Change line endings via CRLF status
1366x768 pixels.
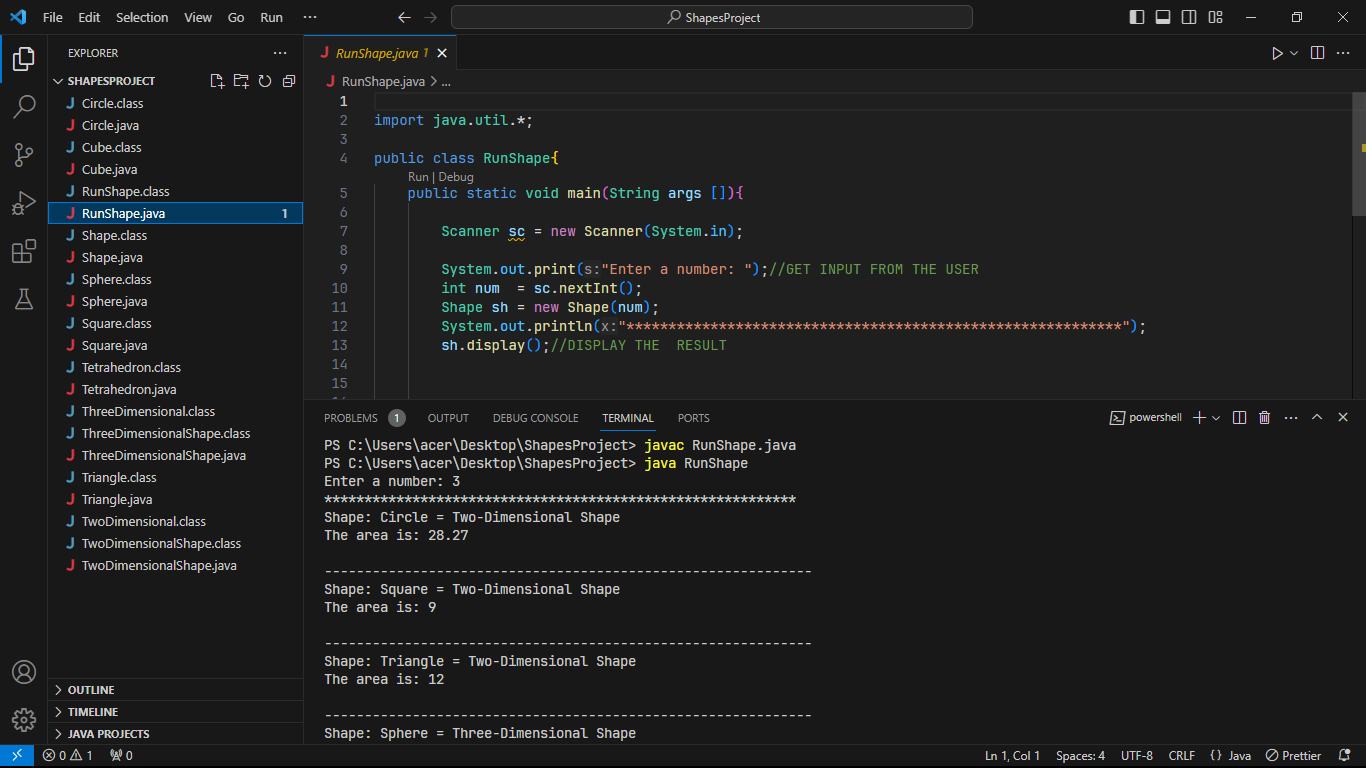pos(1181,756)
